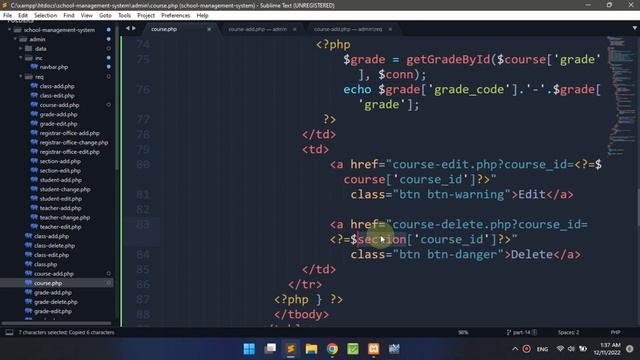
Task: Open the Help menu
Action: coord(202,16)
